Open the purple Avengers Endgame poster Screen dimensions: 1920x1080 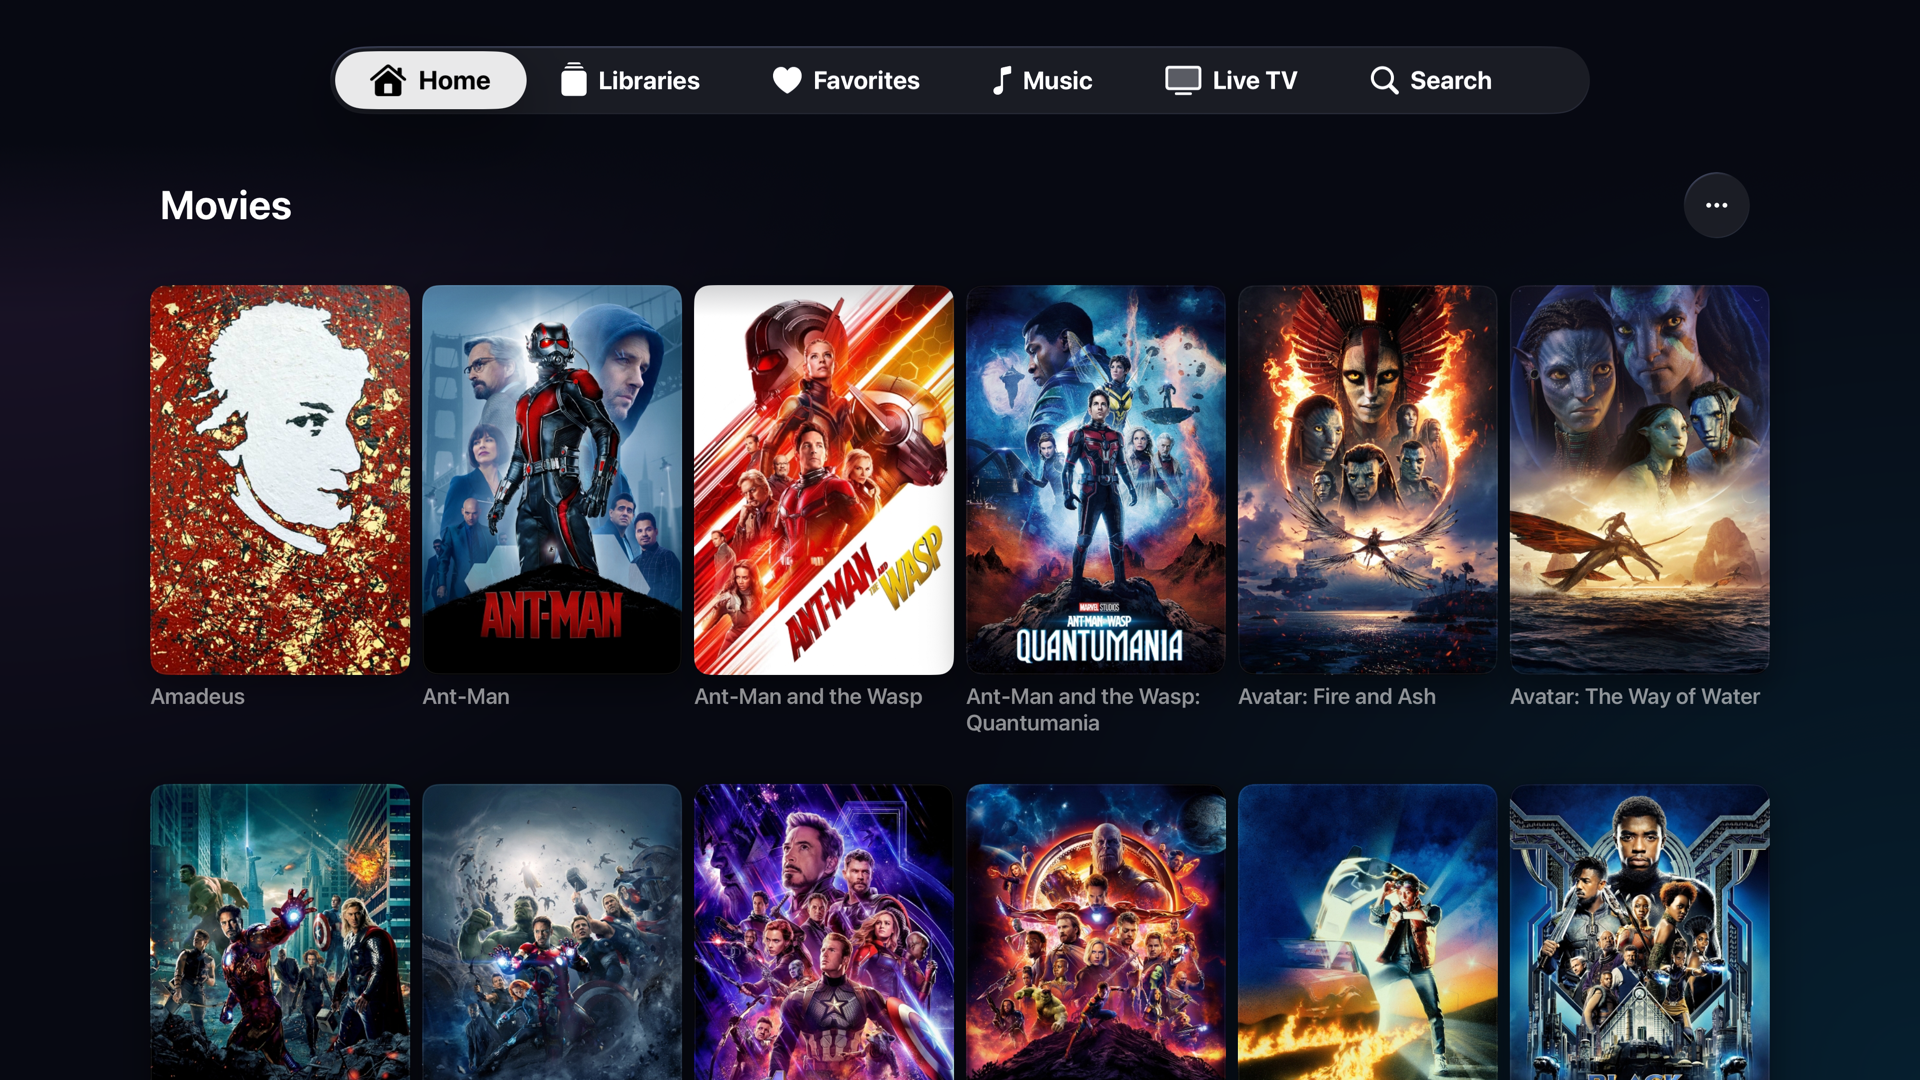[824, 932]
